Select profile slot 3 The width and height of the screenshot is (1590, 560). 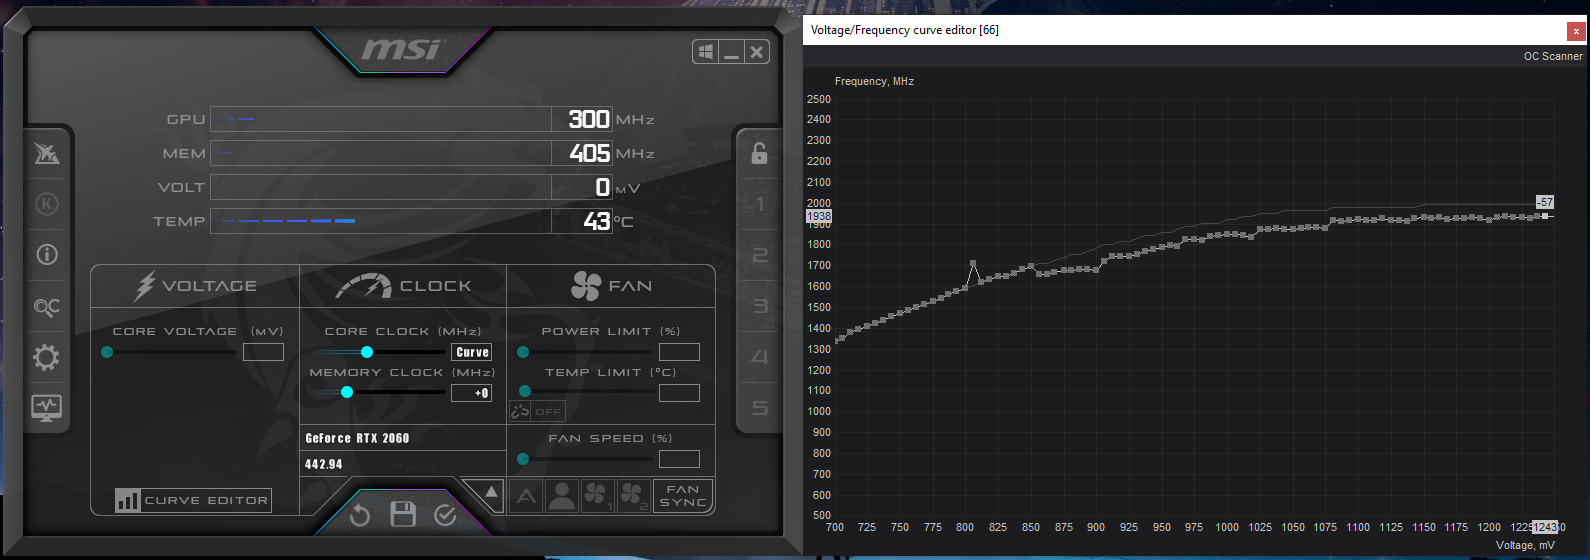pos(759,306)
